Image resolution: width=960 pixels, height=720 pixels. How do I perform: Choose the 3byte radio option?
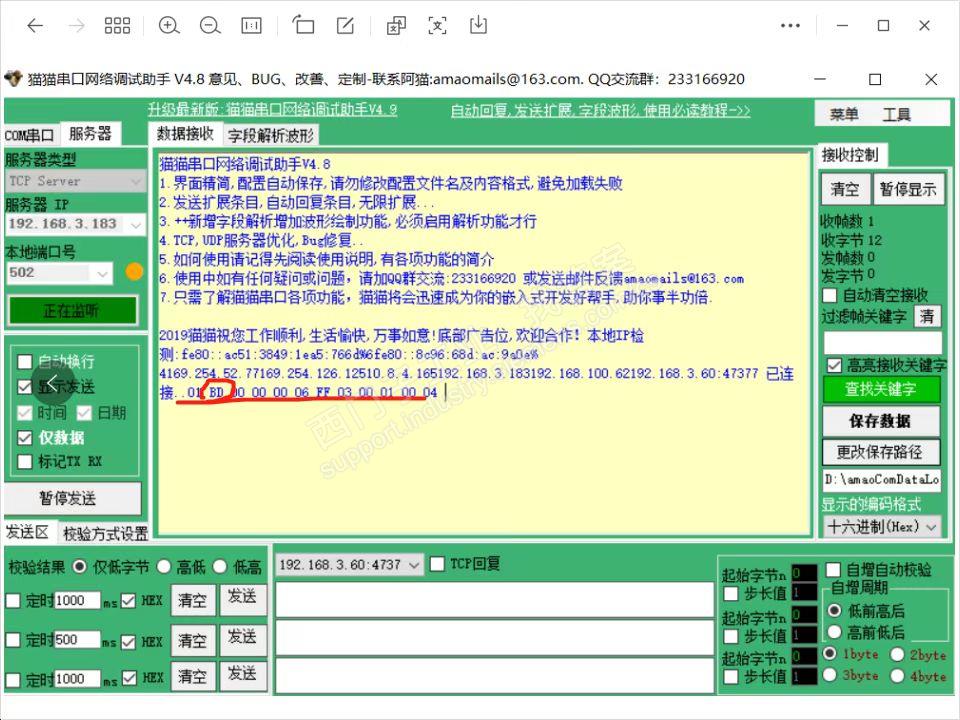(830, 675)
